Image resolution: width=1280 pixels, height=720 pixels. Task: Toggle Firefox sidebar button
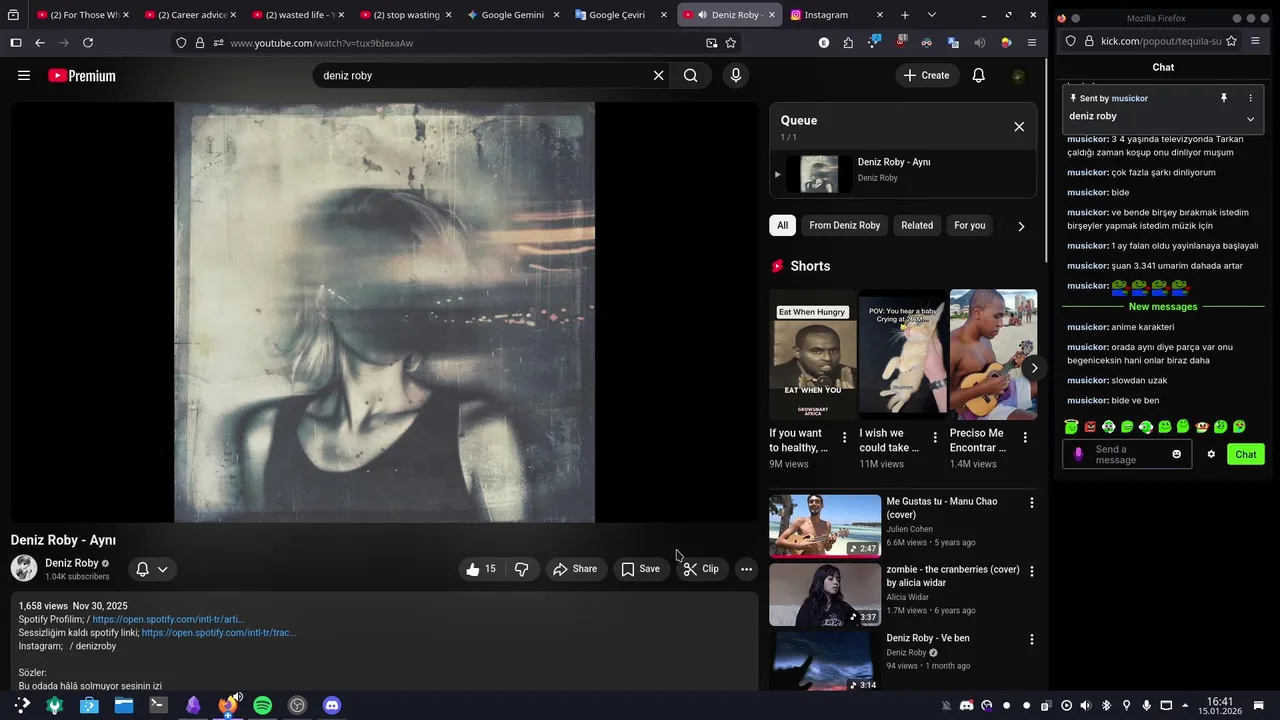pyautogui.click(x=16, y=43)
